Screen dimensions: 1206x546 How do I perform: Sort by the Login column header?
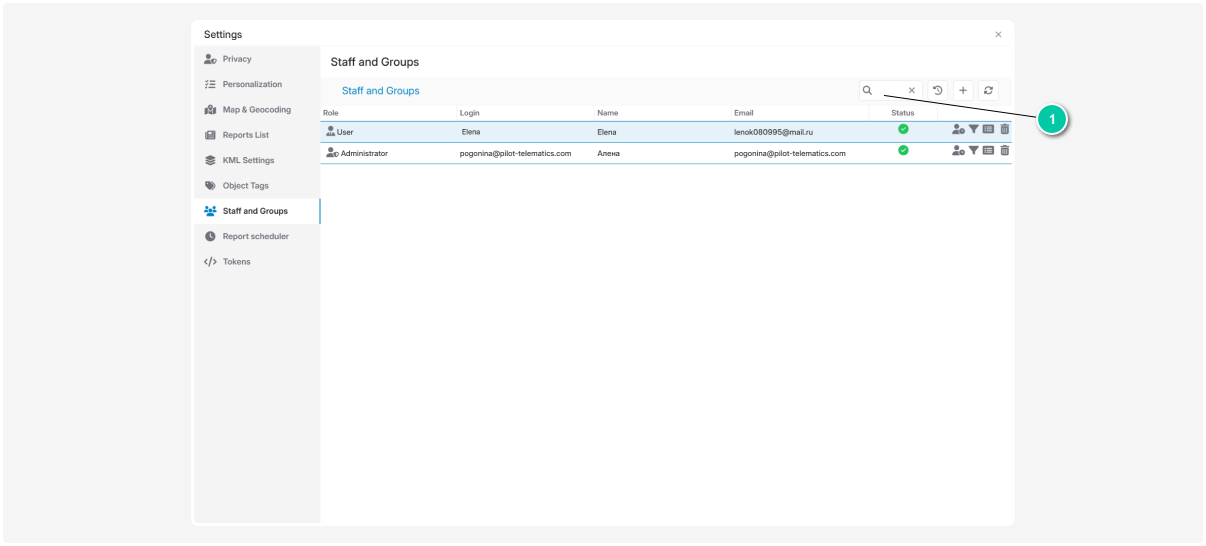pyautogui.click(x=470, y=113)
